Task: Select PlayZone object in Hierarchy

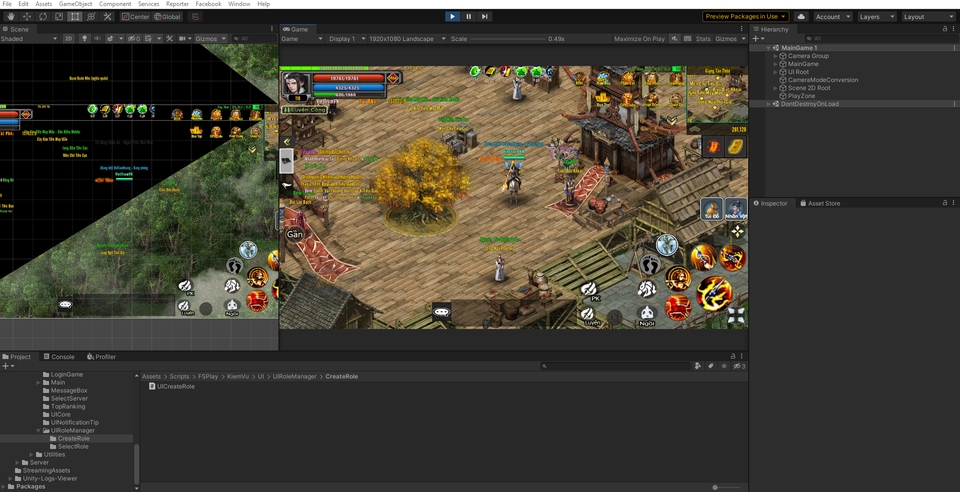Action: coord(801,96)
